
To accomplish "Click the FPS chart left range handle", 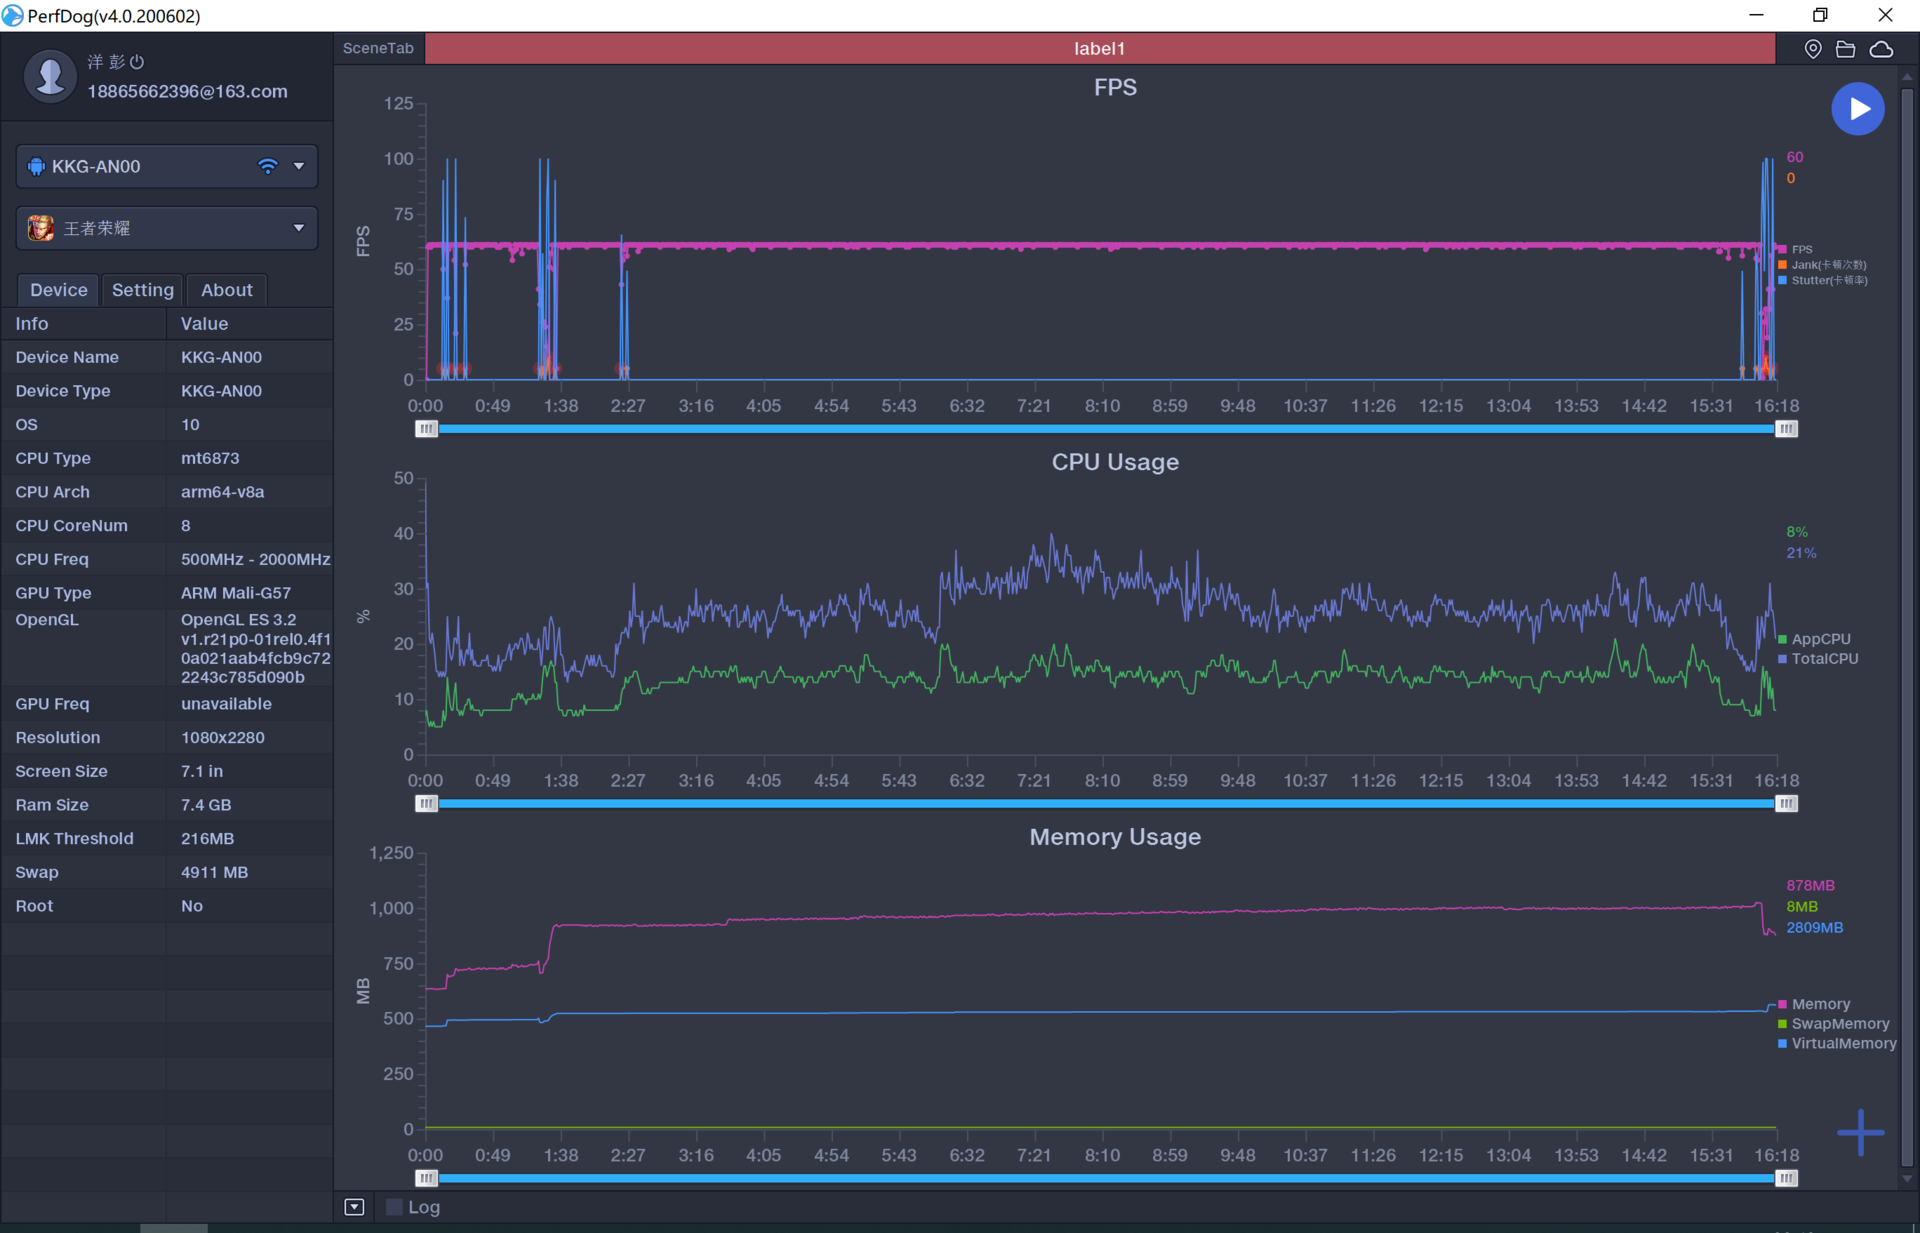I will tap(426, 429).
